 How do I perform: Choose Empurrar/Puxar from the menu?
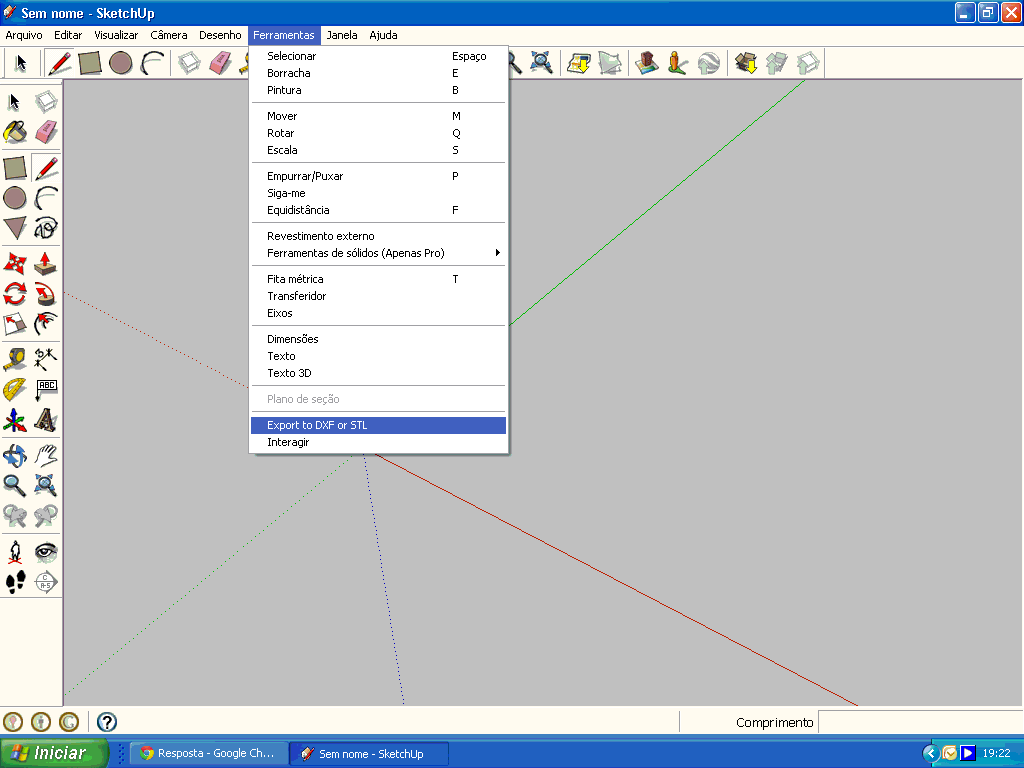pos(378,176)
